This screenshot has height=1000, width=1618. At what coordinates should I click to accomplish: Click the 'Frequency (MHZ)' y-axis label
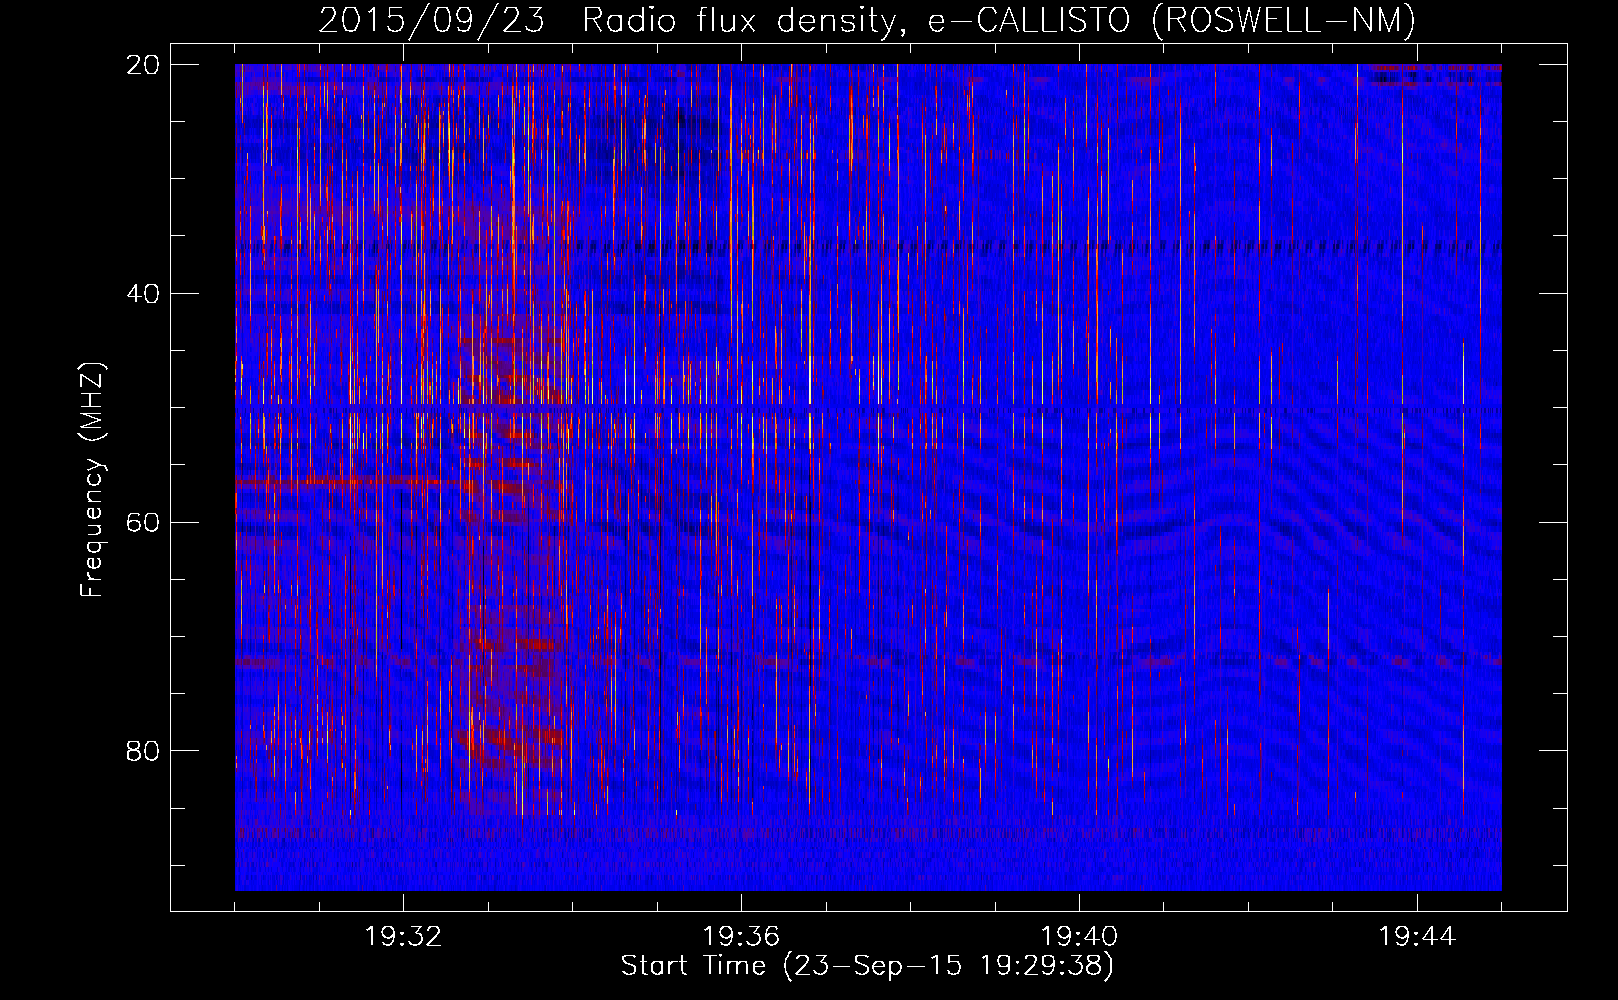(x=92, y=480)
